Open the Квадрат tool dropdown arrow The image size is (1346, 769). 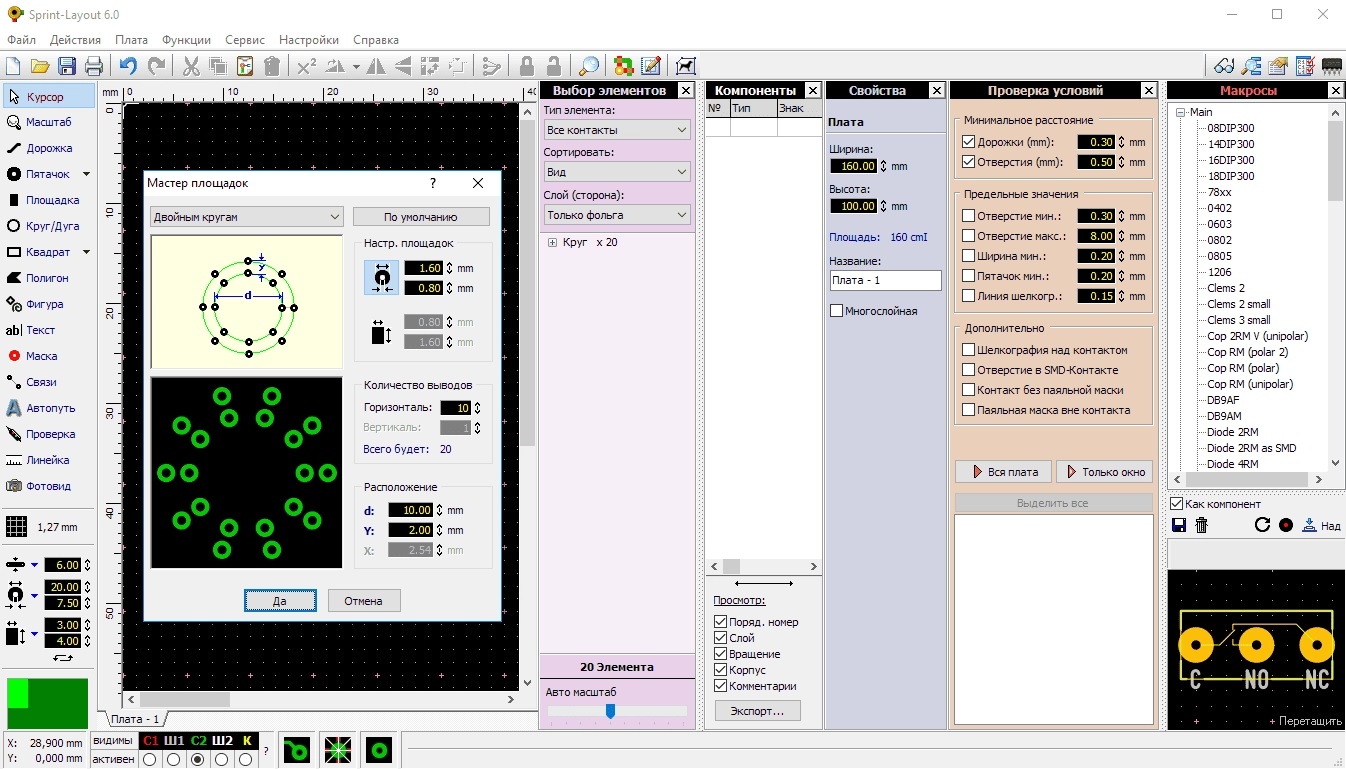tap(86, 252)
